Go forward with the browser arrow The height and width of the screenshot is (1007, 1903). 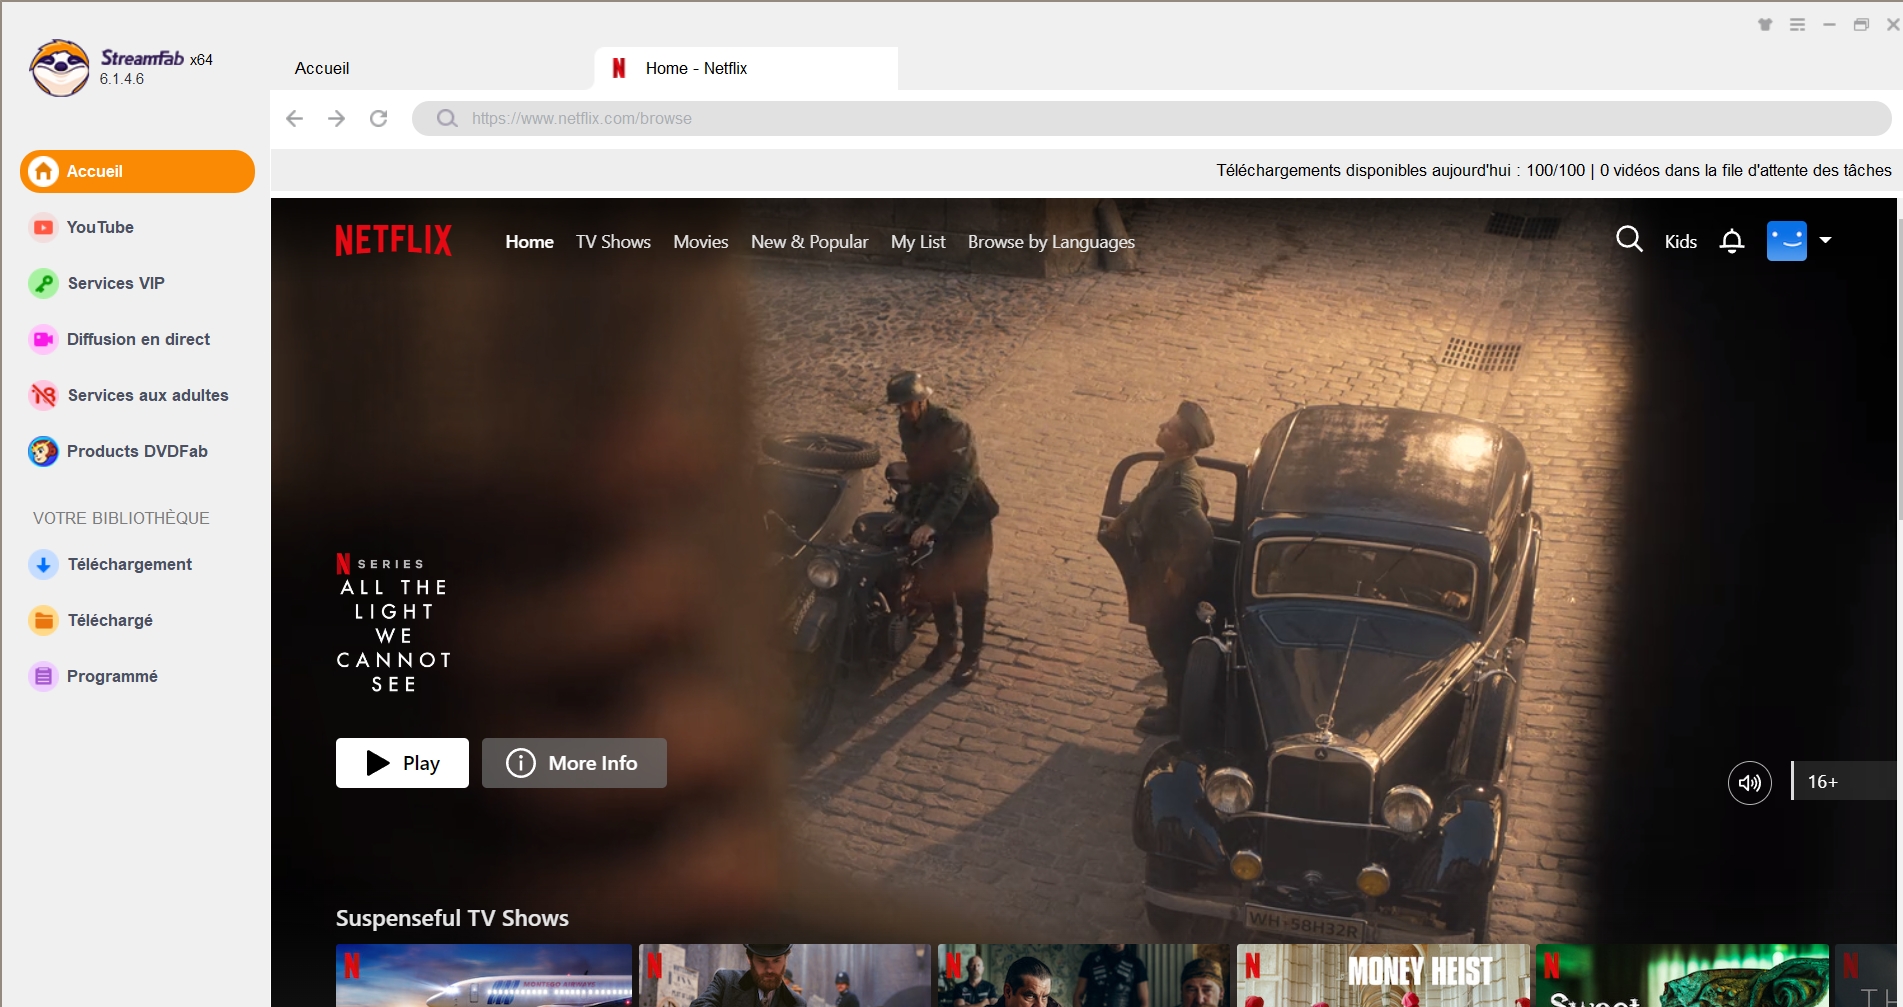tap(337, 118)
